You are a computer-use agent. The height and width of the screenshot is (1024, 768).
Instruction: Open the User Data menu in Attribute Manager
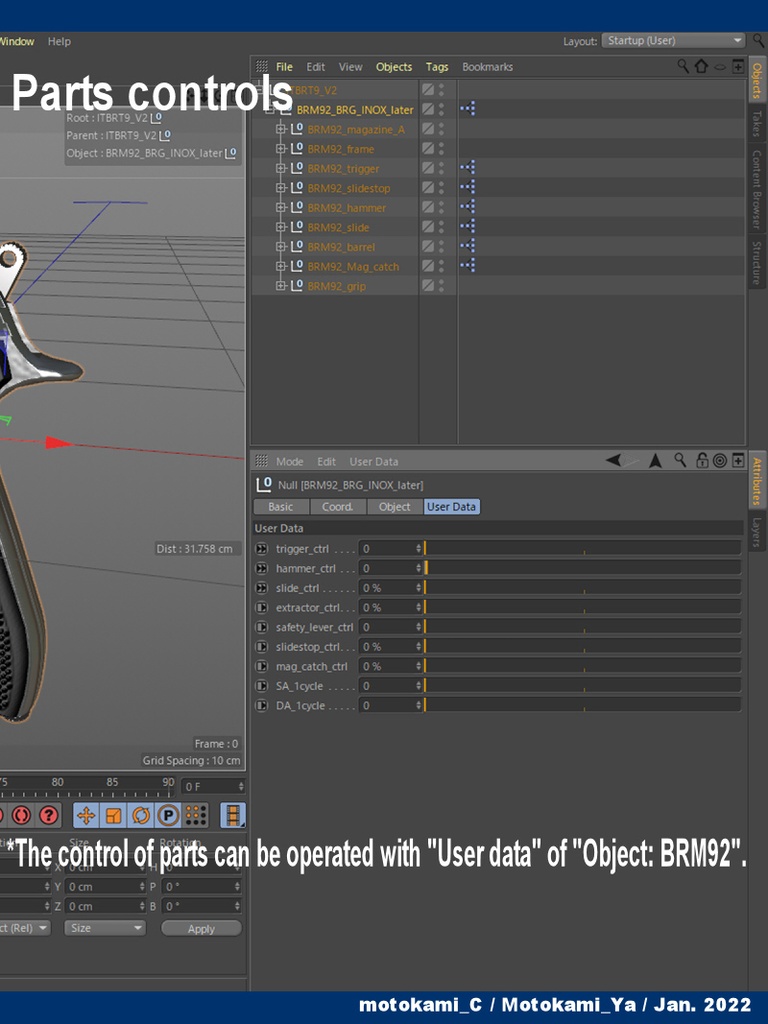374,461
